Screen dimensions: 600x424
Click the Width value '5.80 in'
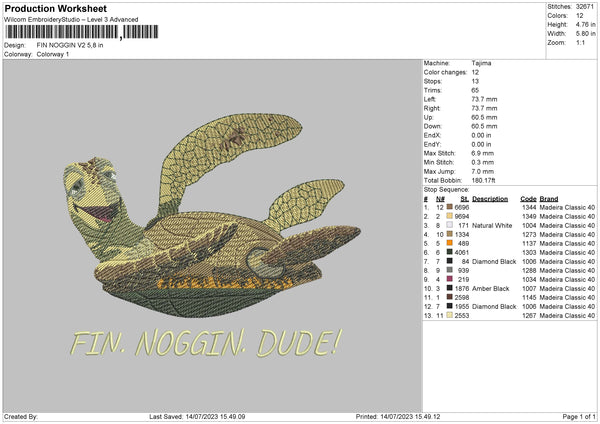pyautogui.click(x=585, y=34)
